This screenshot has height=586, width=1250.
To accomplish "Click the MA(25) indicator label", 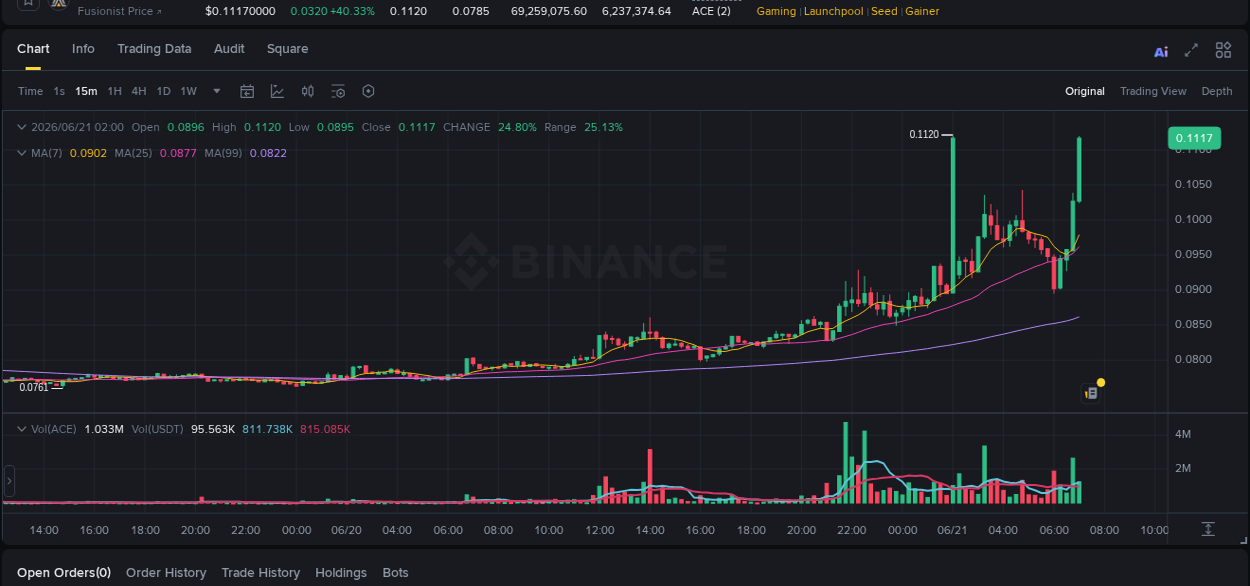I will 133,153.
